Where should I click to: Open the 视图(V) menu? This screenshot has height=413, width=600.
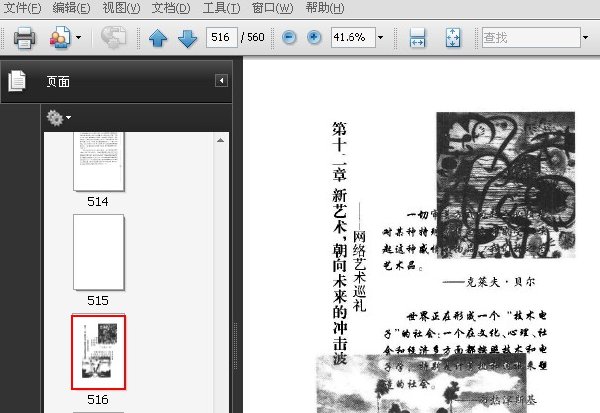(121, 8)
